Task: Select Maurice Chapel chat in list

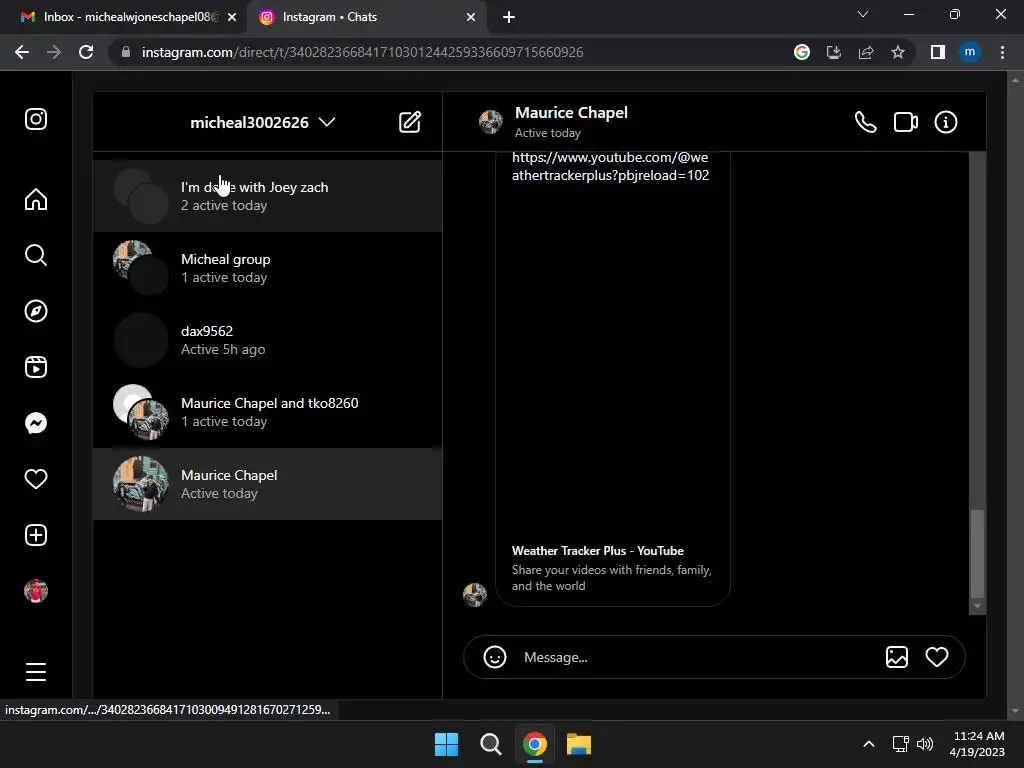Action: pos(268,484)
